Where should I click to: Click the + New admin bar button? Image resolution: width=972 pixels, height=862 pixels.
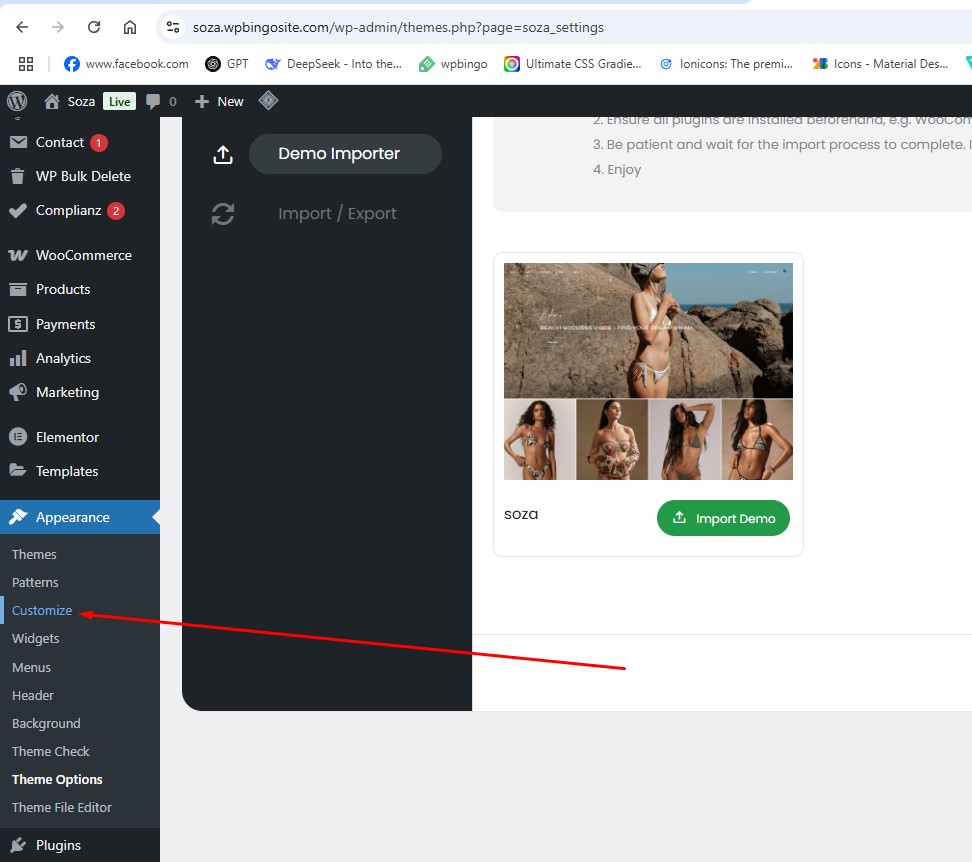(219, 101)
